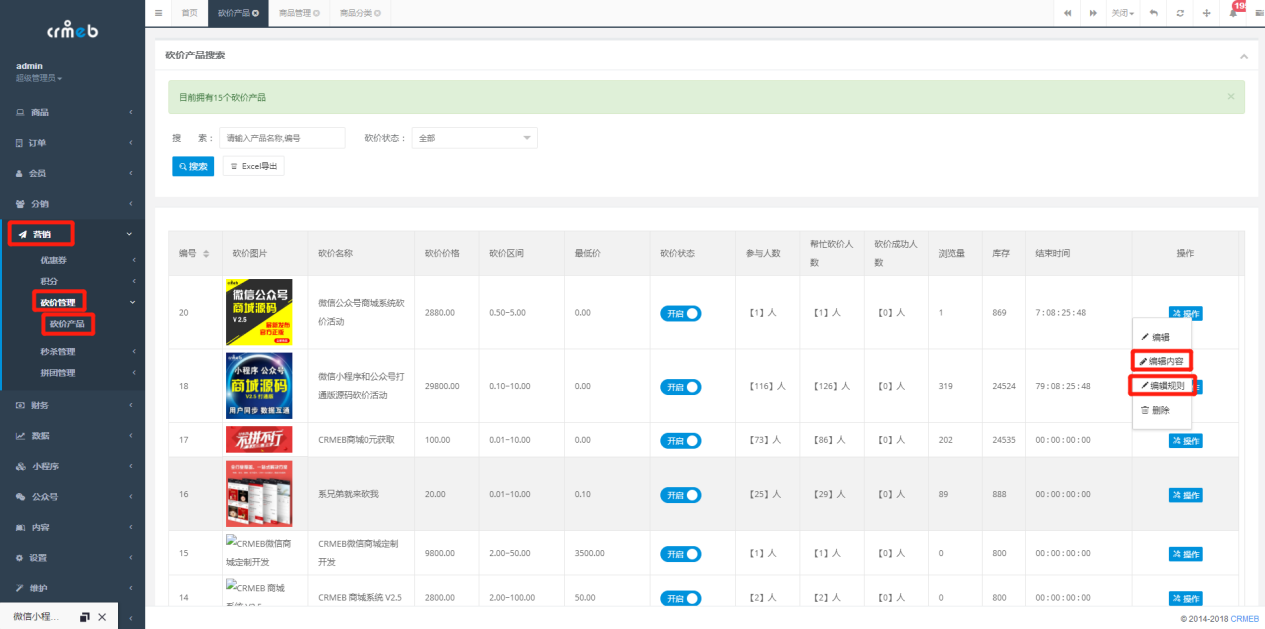Select 编辑 in the action menu
1265x629 pixels.
coord(1162,337)
